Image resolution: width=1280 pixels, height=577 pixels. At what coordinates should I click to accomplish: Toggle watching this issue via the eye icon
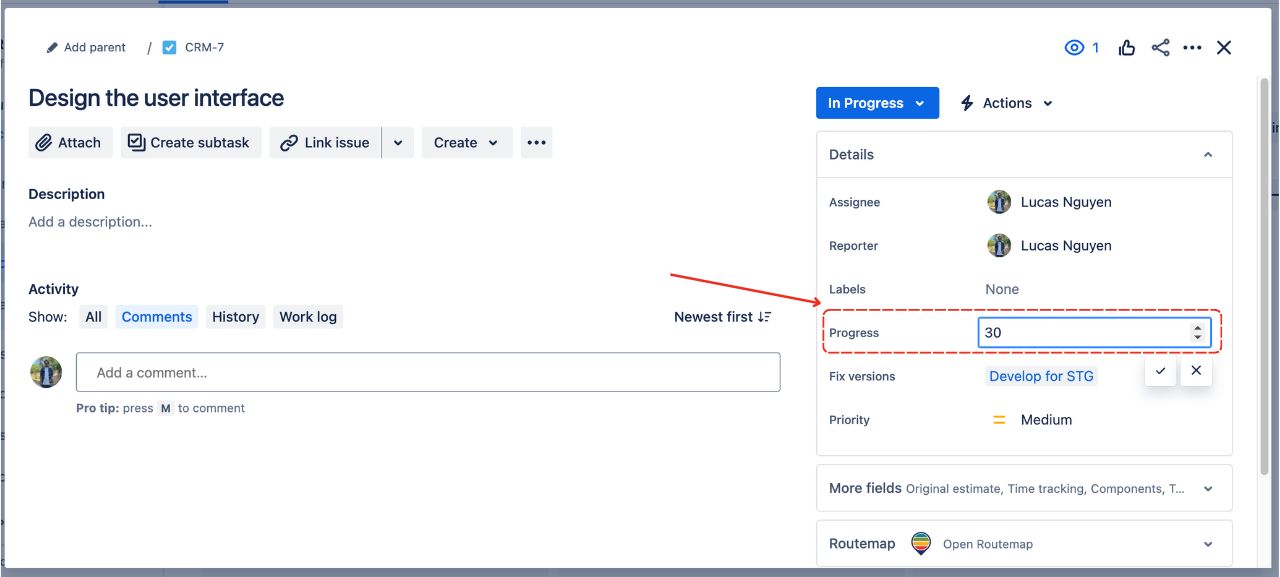tap(1075, 47)
